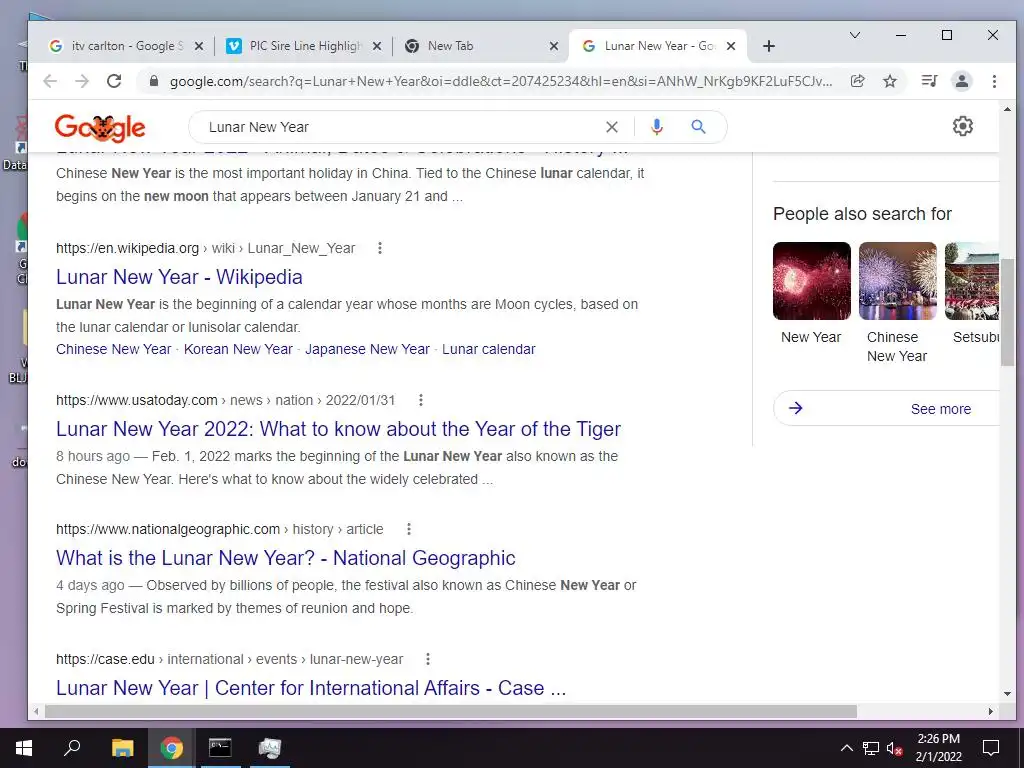The width and height of the screenshot is (1024, 768).
Task: Open the Lunar calendar sitelink
Action: click(x=488, y=349)
